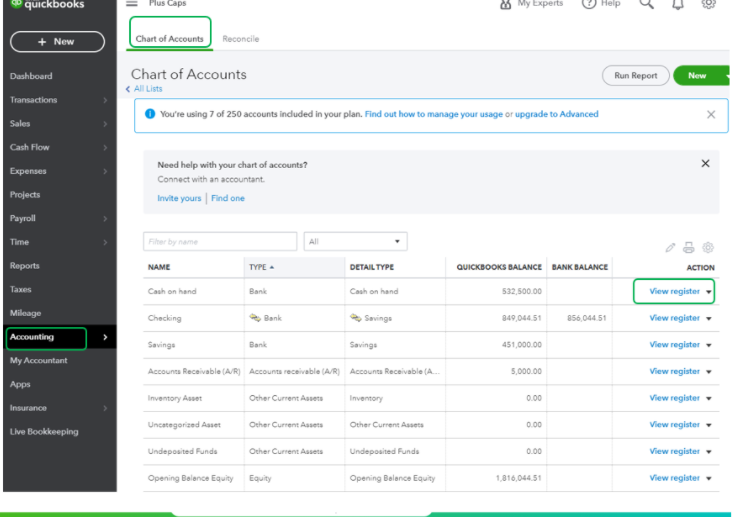
Task: Select the 532,500.00 balance cell
Action: [521, 291]
